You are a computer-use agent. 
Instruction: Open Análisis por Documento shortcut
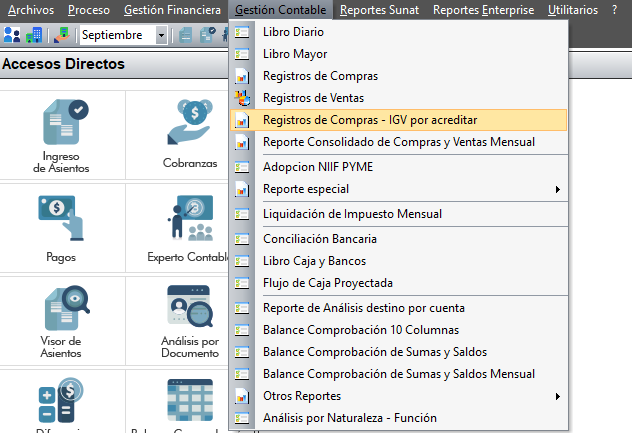point(190,321)
